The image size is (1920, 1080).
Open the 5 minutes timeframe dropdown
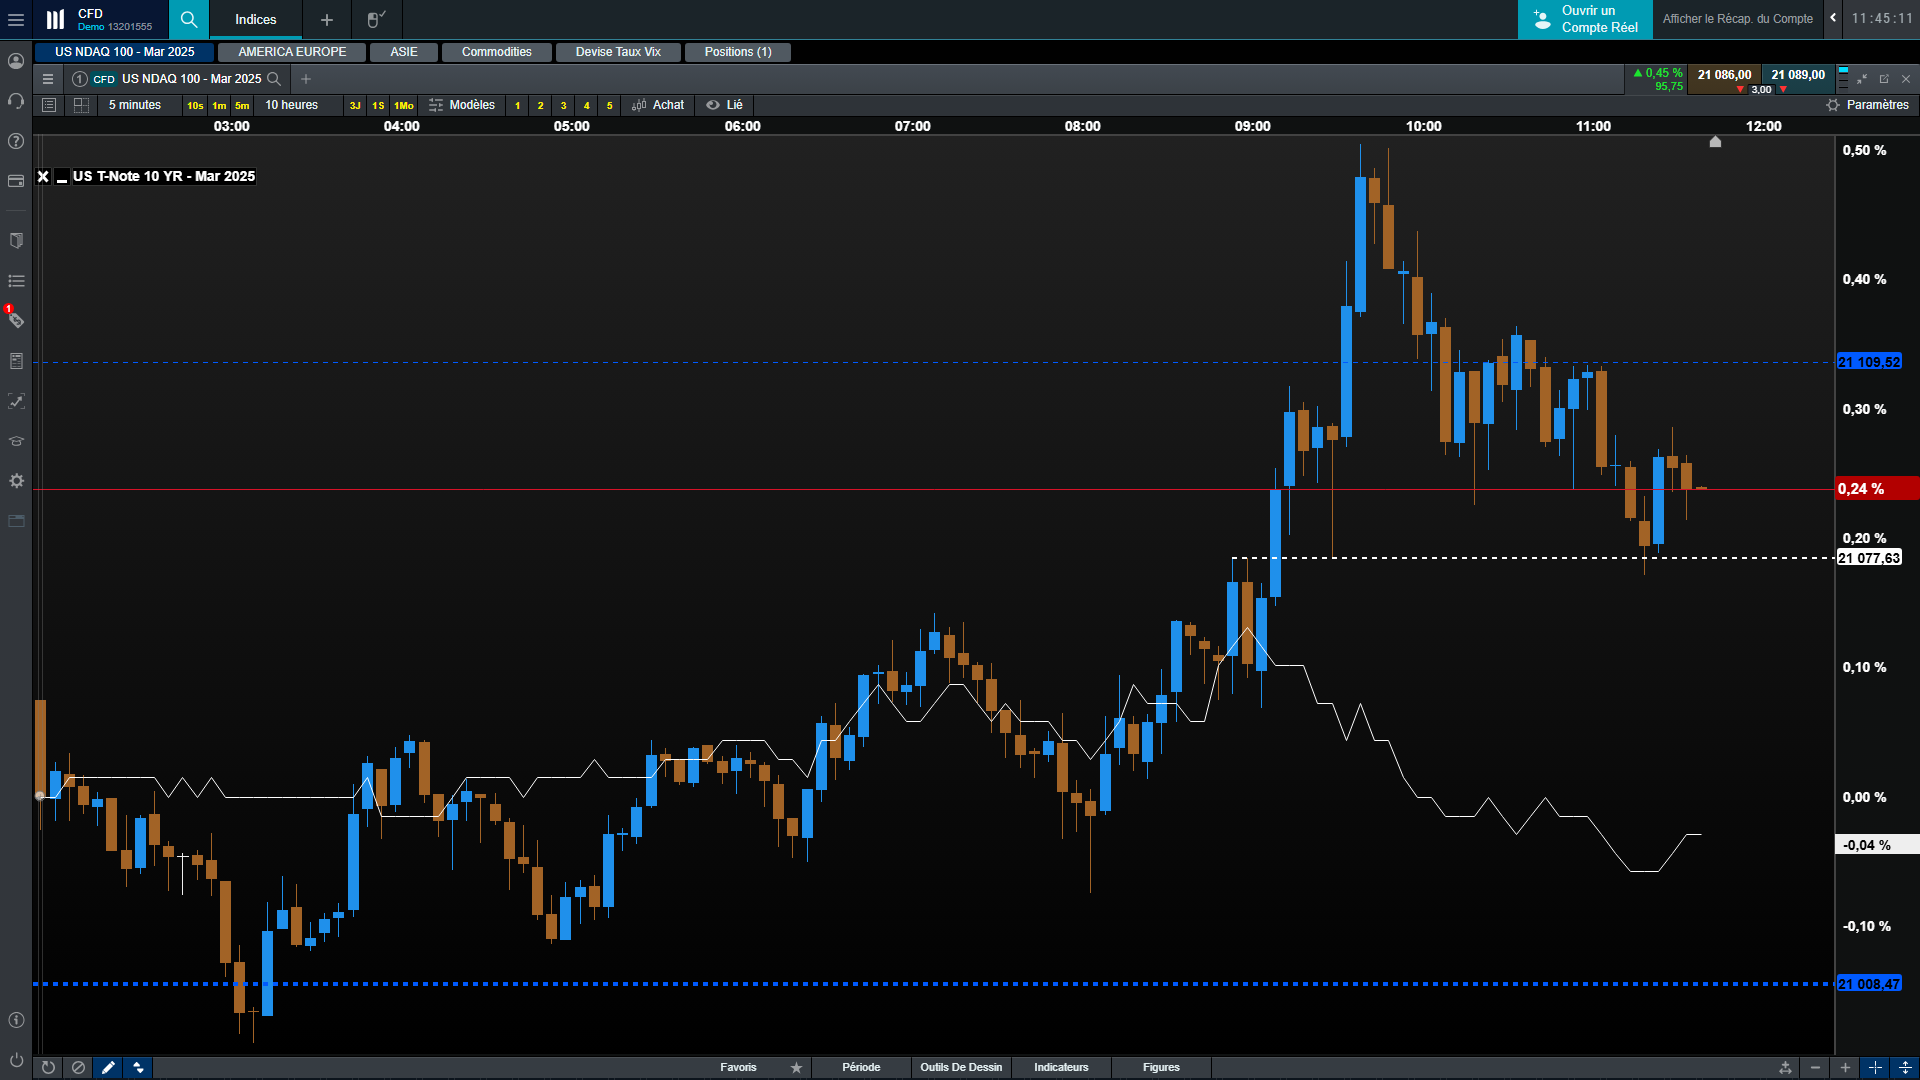point(135,105)
